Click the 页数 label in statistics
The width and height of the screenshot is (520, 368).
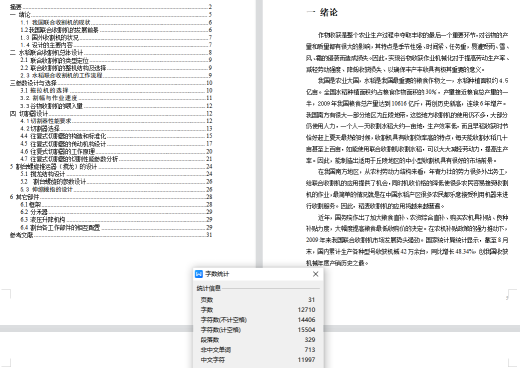(207, 300)
